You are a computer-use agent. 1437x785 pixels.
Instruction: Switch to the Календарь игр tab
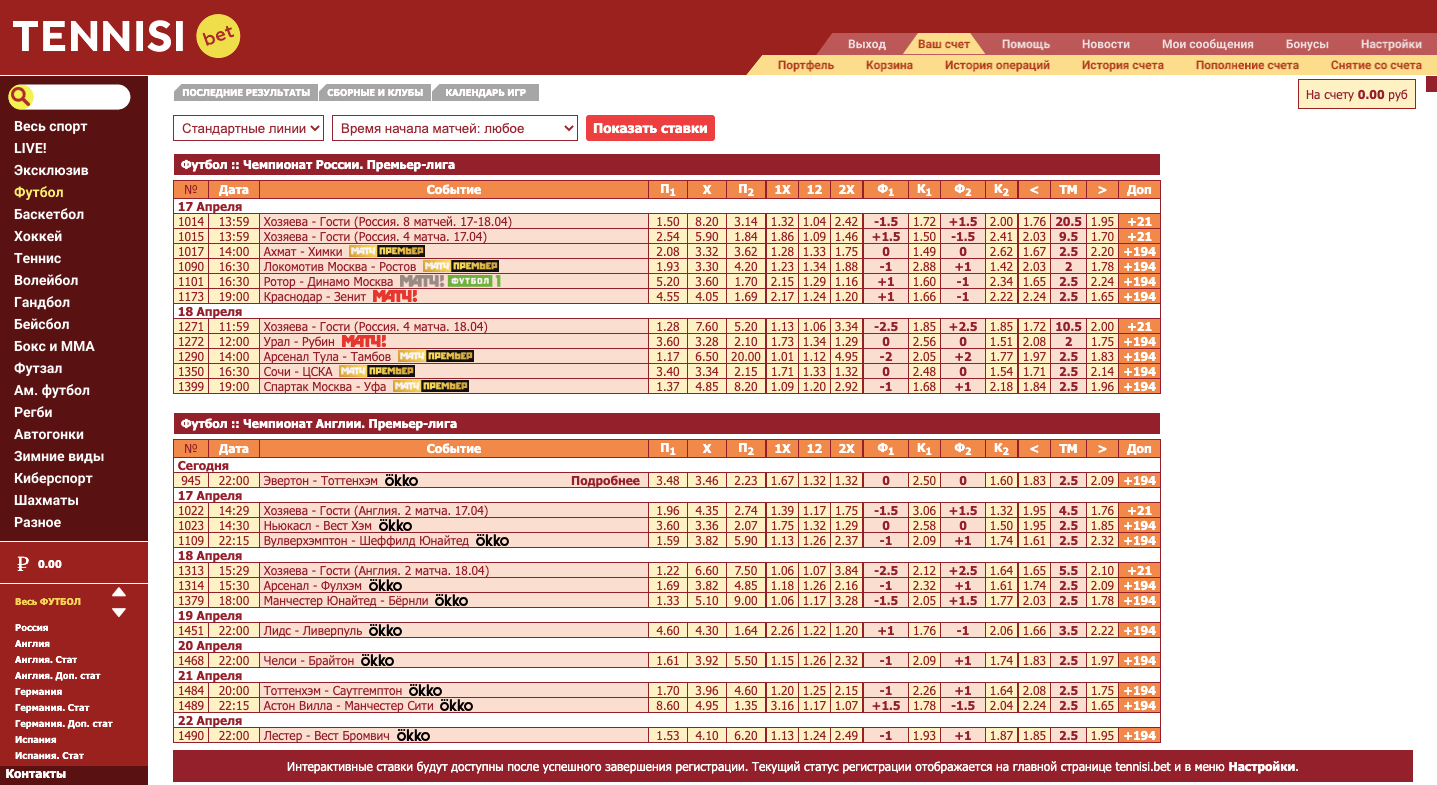(485, 92)
